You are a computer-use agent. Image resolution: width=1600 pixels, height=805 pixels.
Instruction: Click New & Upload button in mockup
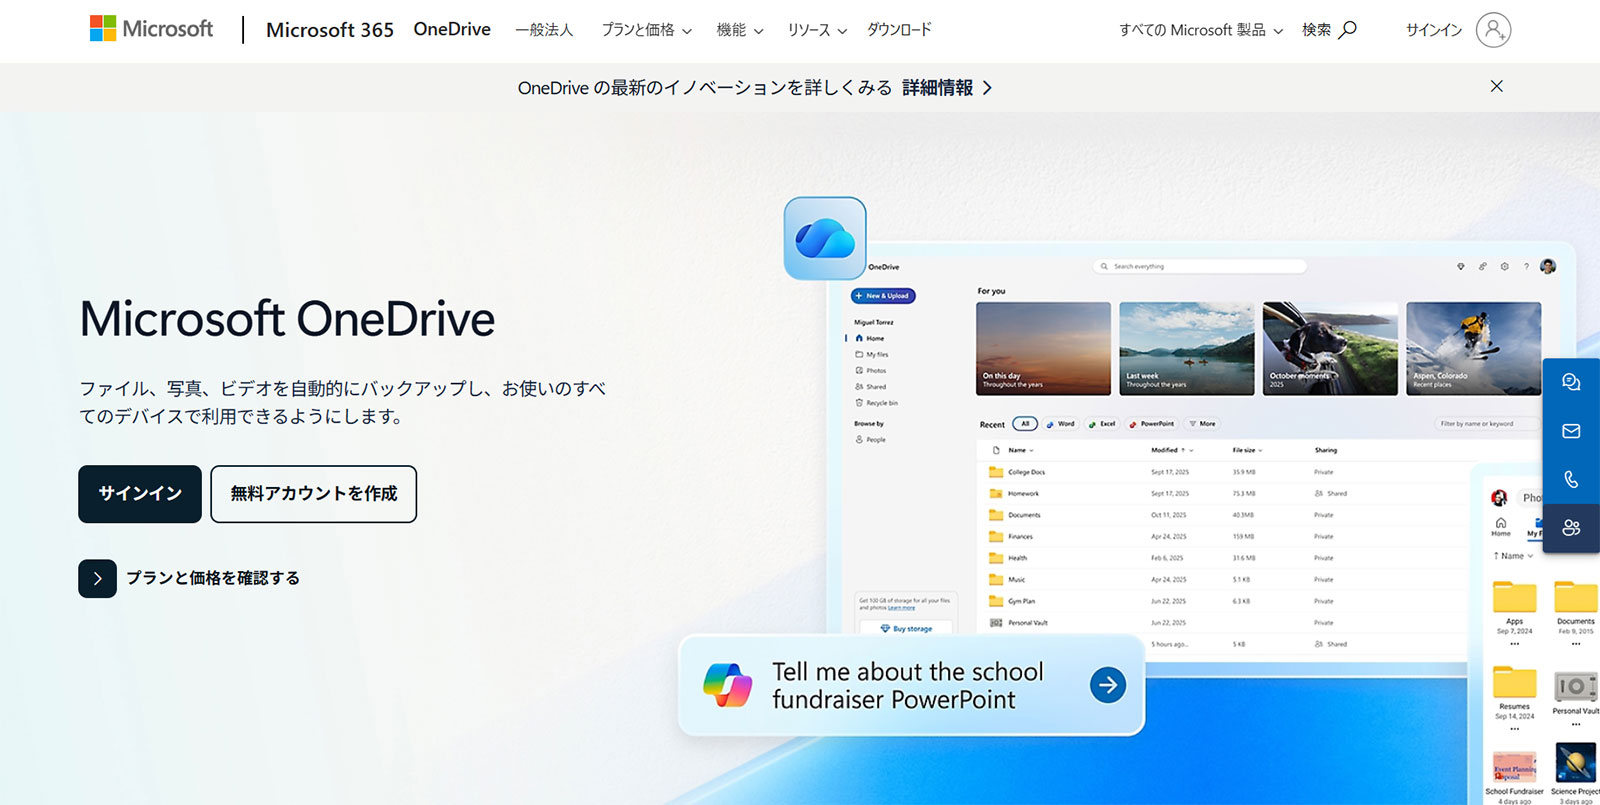[883, 296]
